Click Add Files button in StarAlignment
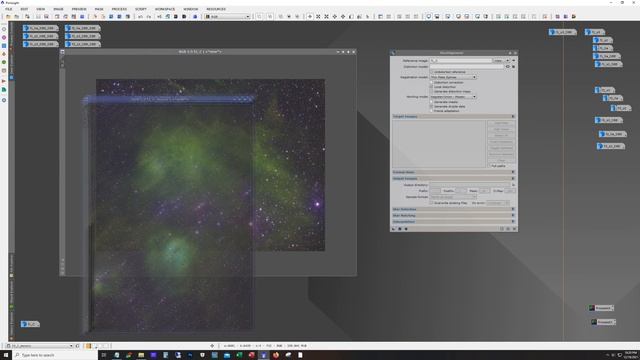The image size is (640, 360). pos(501,123)
